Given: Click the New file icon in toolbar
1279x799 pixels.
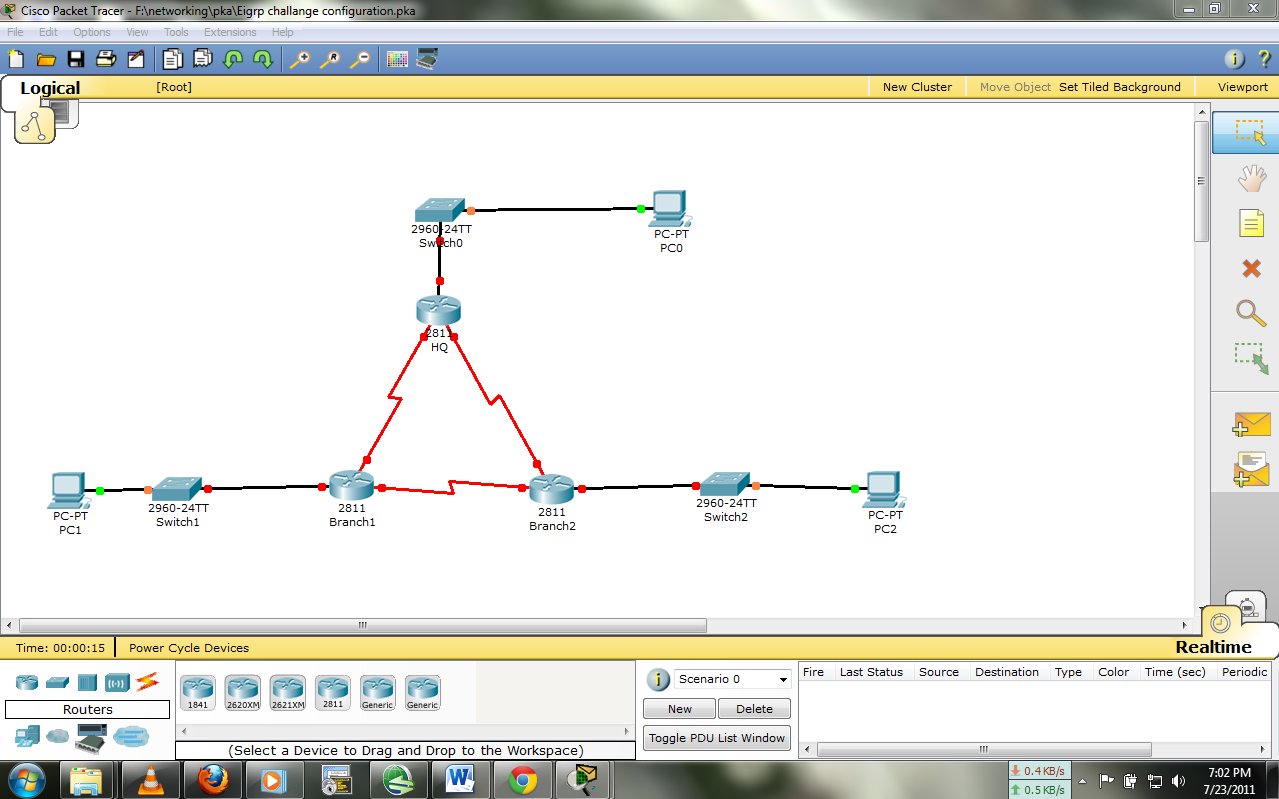Looking at the screenshot, I should pyautogui.click(x=15, y=59).
